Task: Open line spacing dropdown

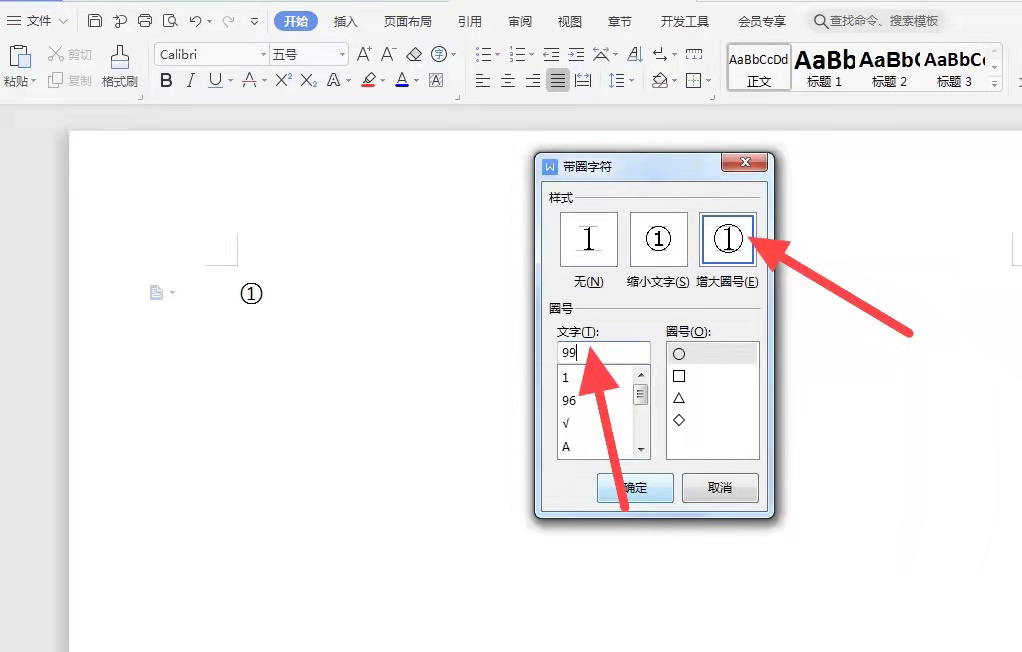Action: click(632, 81)
